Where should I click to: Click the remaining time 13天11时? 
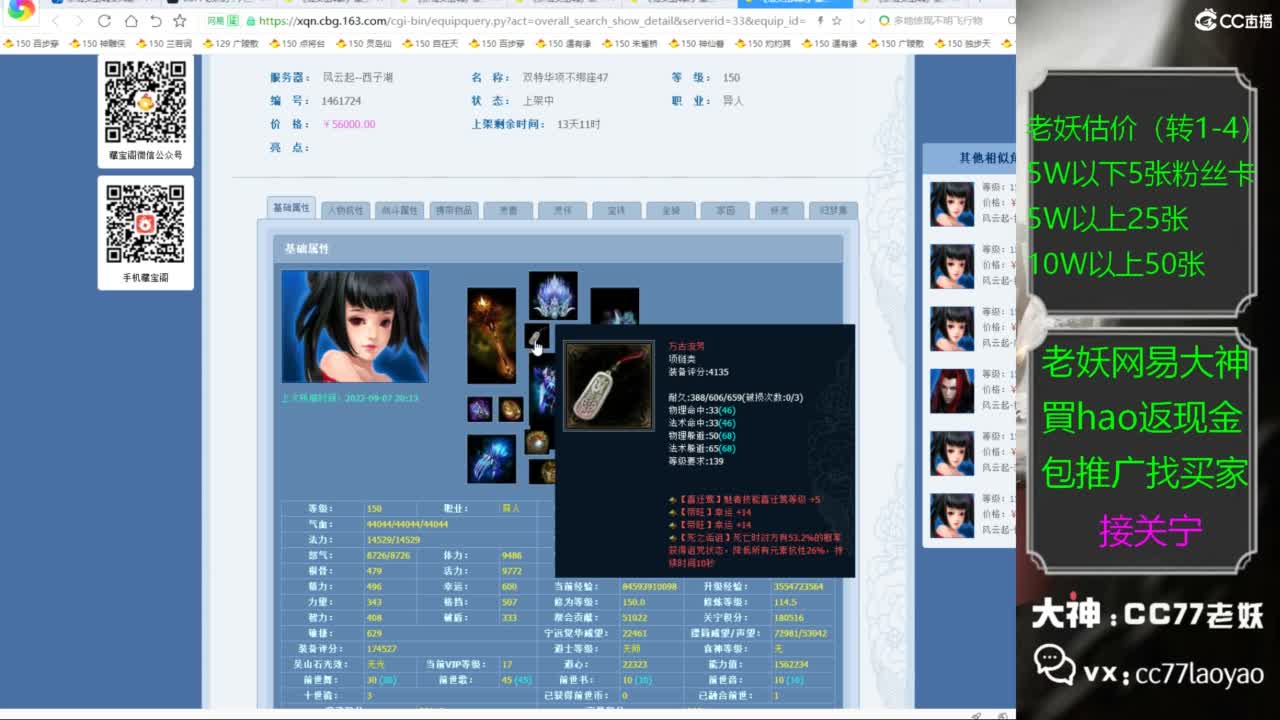[578, 124]
